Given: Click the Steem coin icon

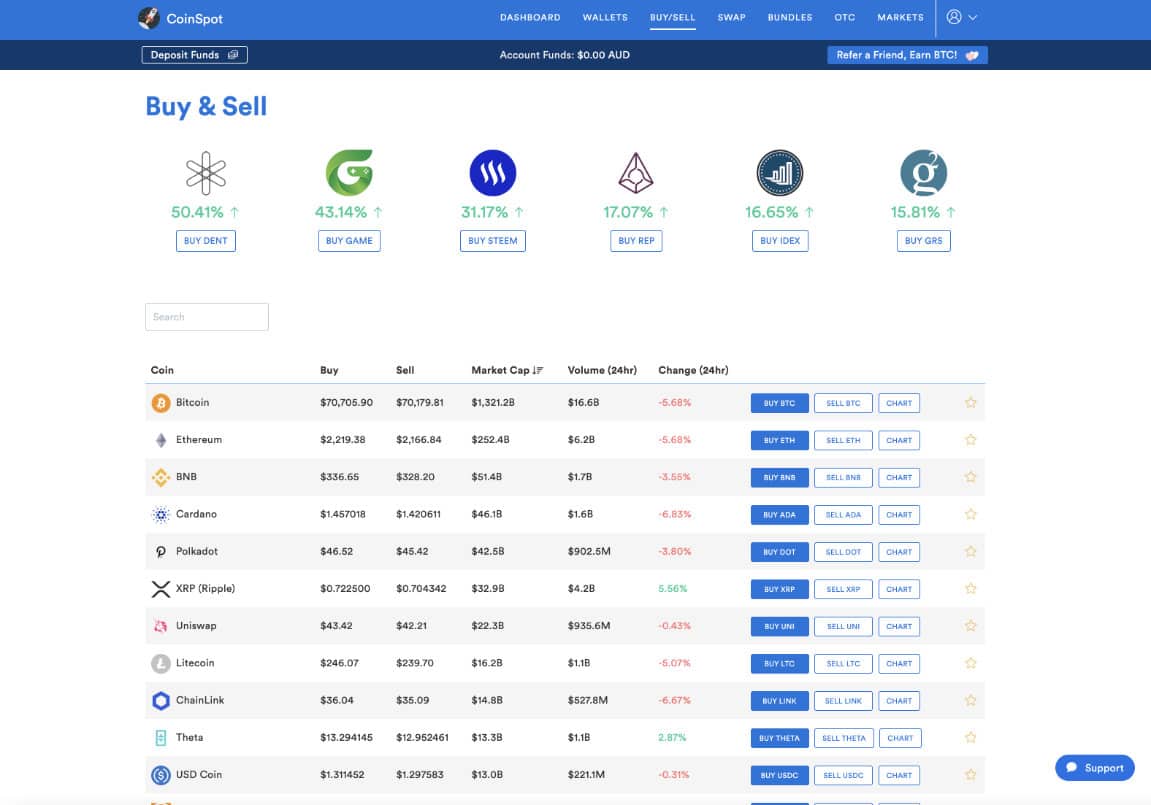Looking at the screenshot, I should (492, 171).
